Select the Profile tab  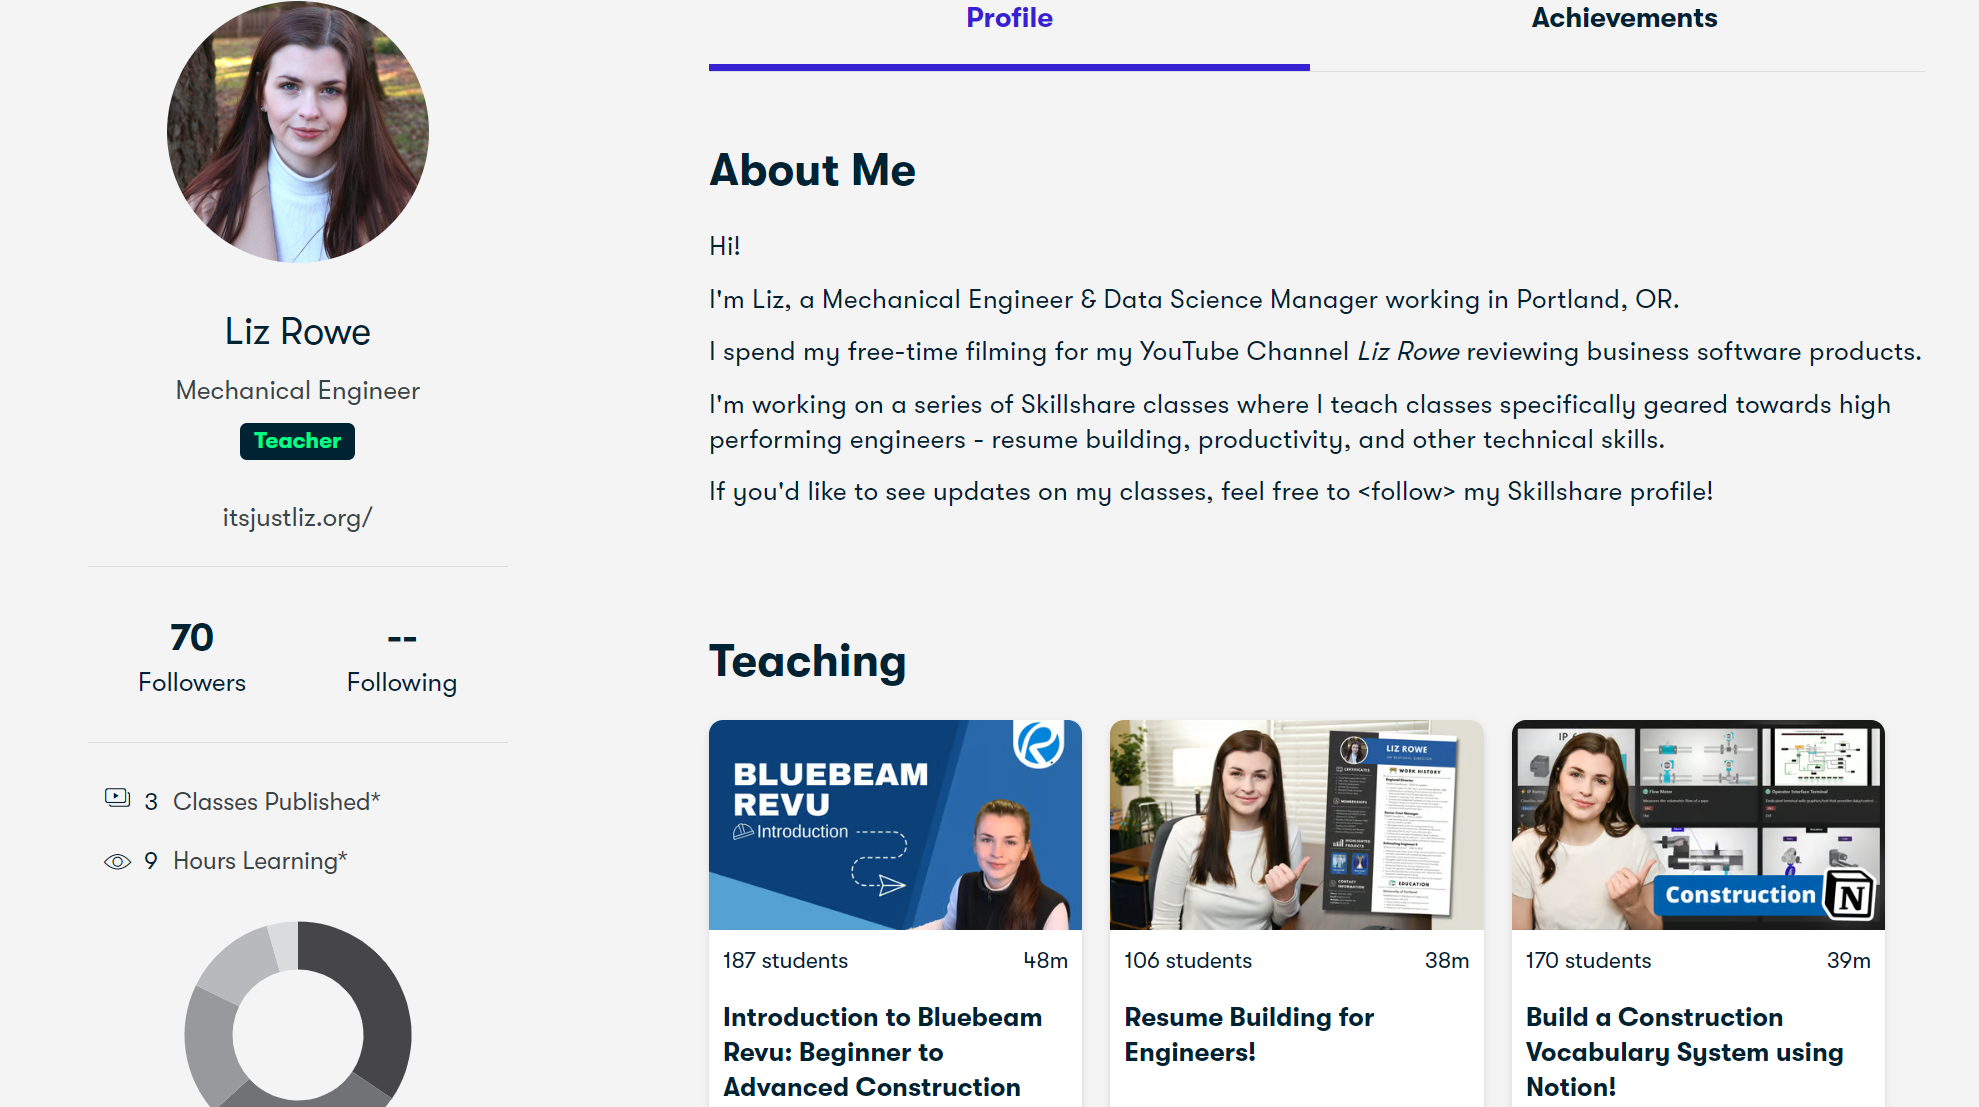pos(1008,18)
